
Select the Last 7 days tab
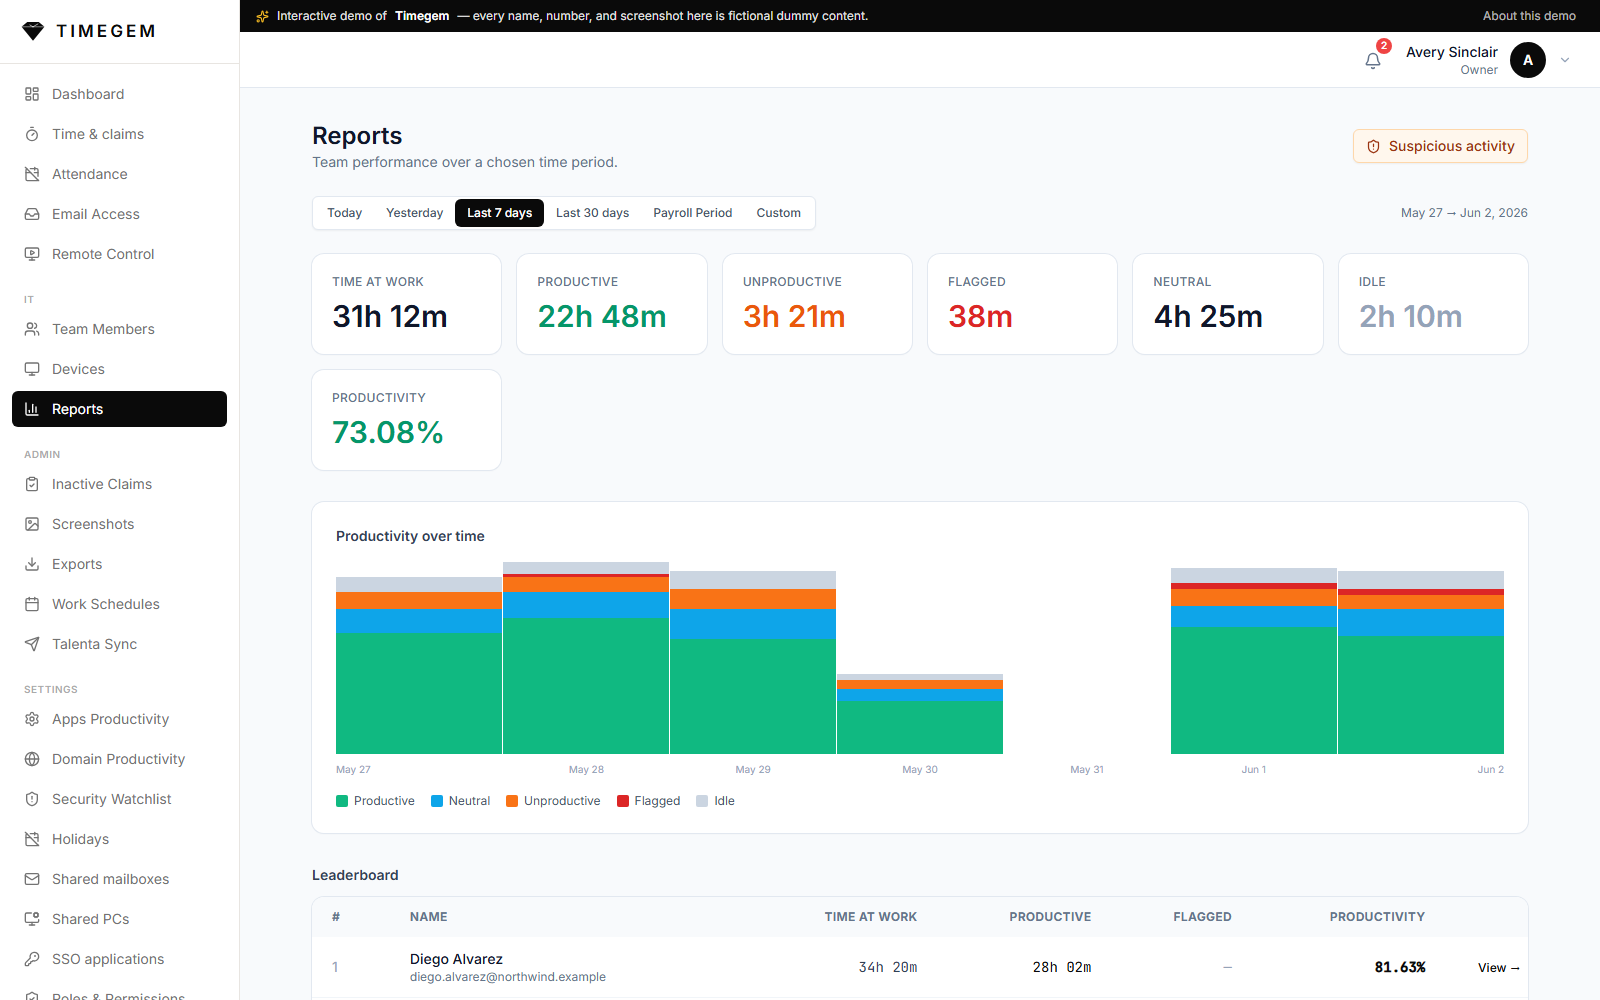(499, 213)
